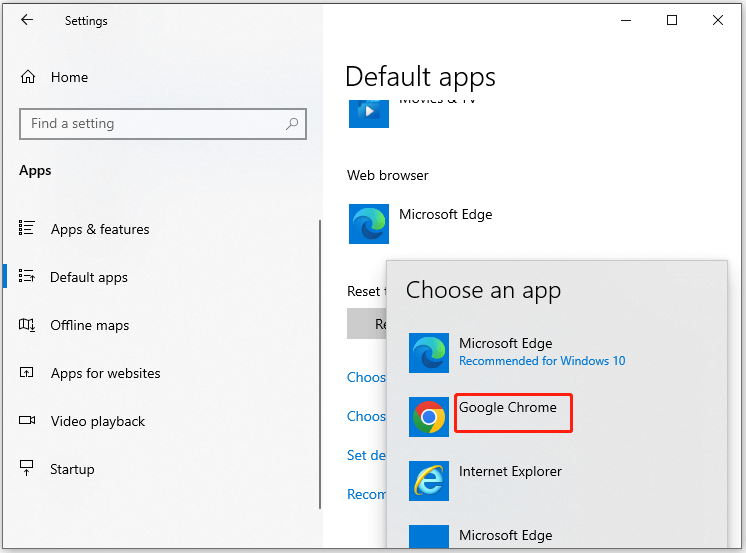Click the Web browser section label
This screenshot has width=746, height=553.
tap(387, 176)
